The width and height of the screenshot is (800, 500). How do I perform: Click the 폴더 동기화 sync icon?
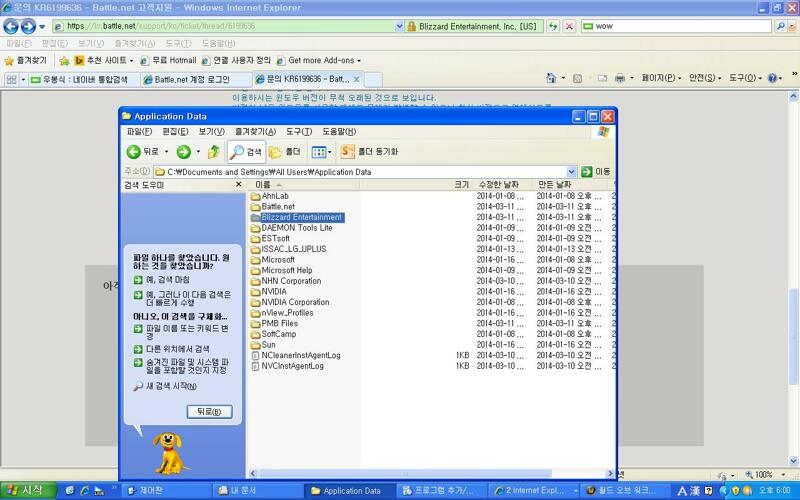(x=369, y=152)
